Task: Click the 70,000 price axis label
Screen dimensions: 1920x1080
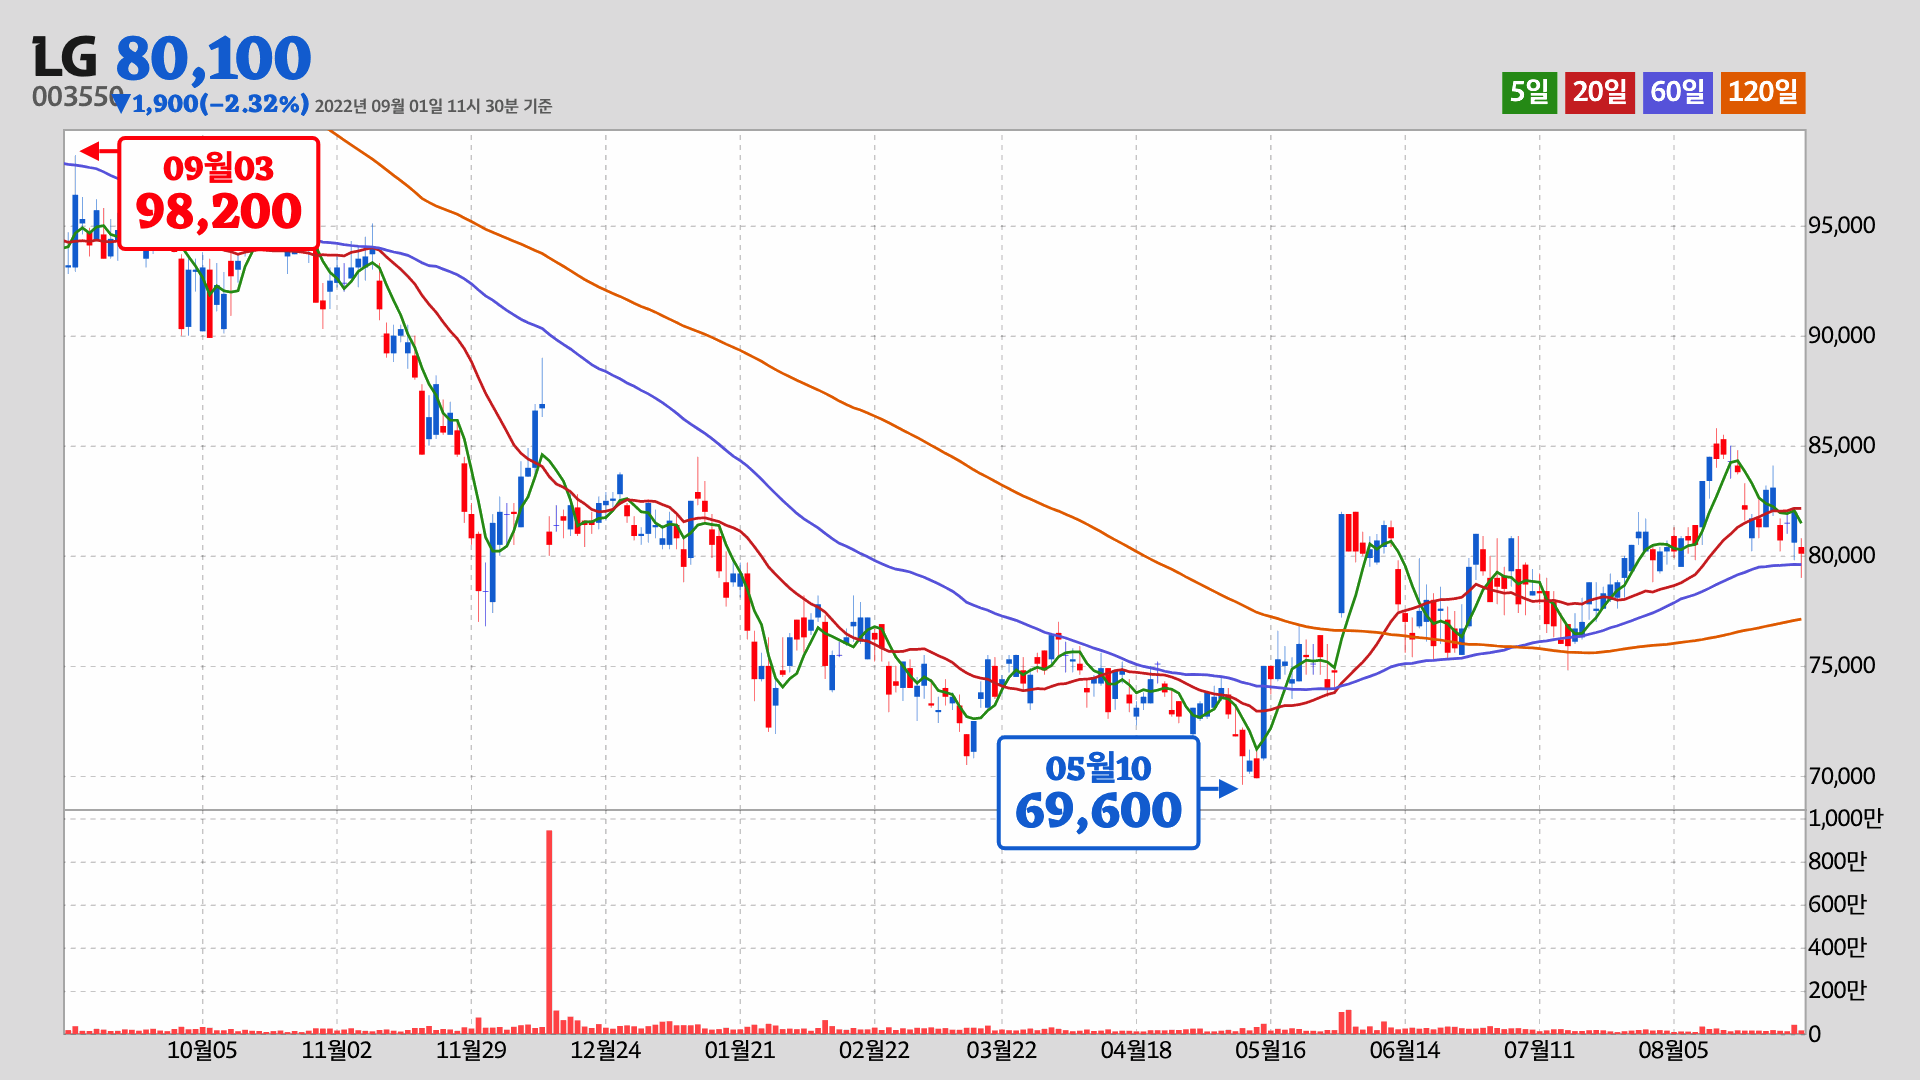Action: click(x=1841, y=776)
